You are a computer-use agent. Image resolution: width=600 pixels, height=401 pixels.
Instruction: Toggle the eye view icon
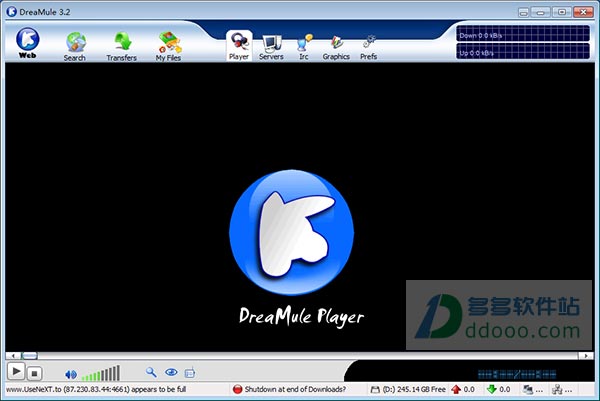pyautogui.click(x=171, y=372)
